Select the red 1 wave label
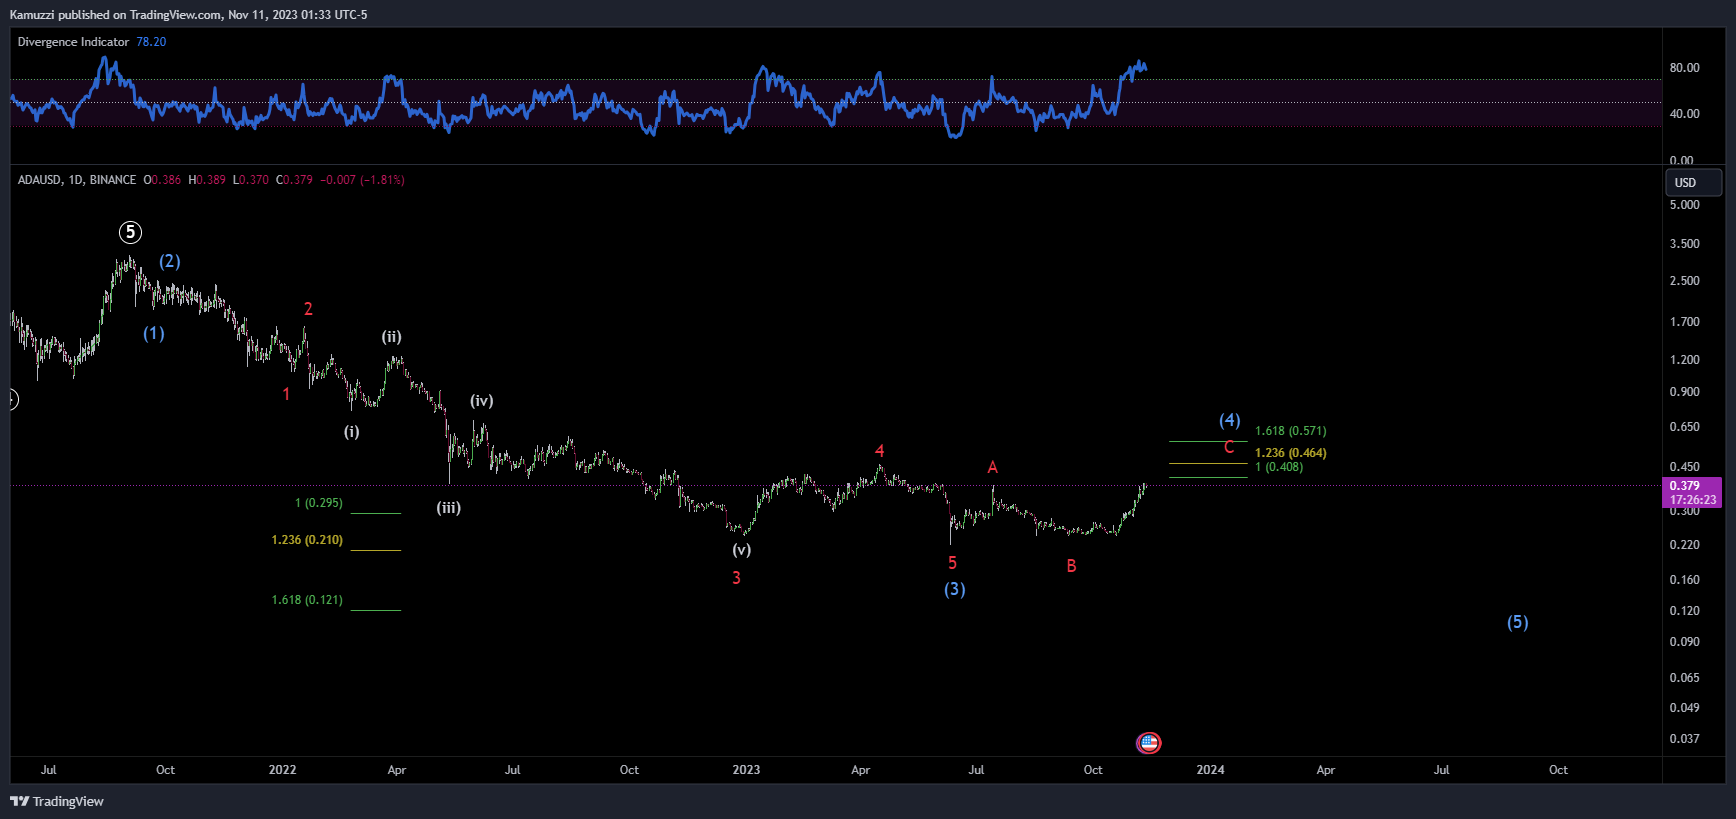 tap(286, 394)
